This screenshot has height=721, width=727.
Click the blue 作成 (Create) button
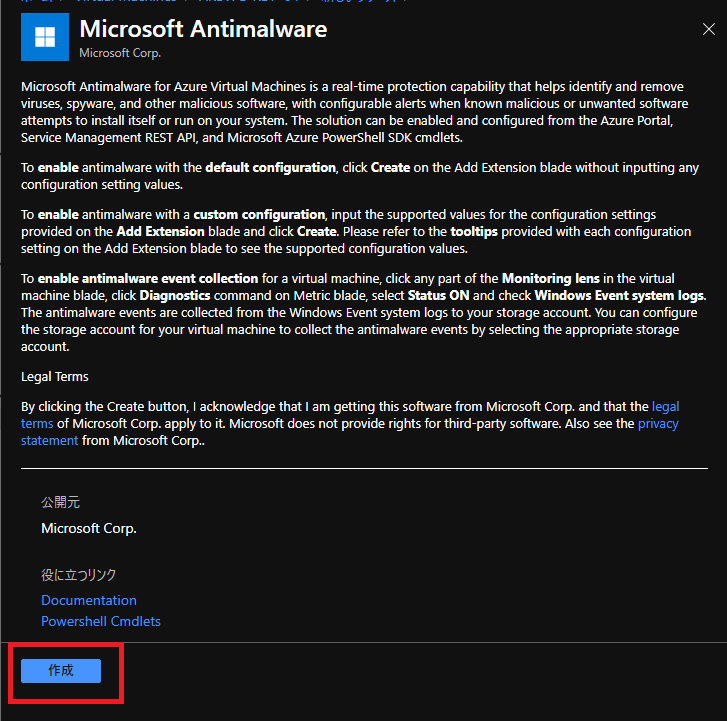(x=61, y=670)
